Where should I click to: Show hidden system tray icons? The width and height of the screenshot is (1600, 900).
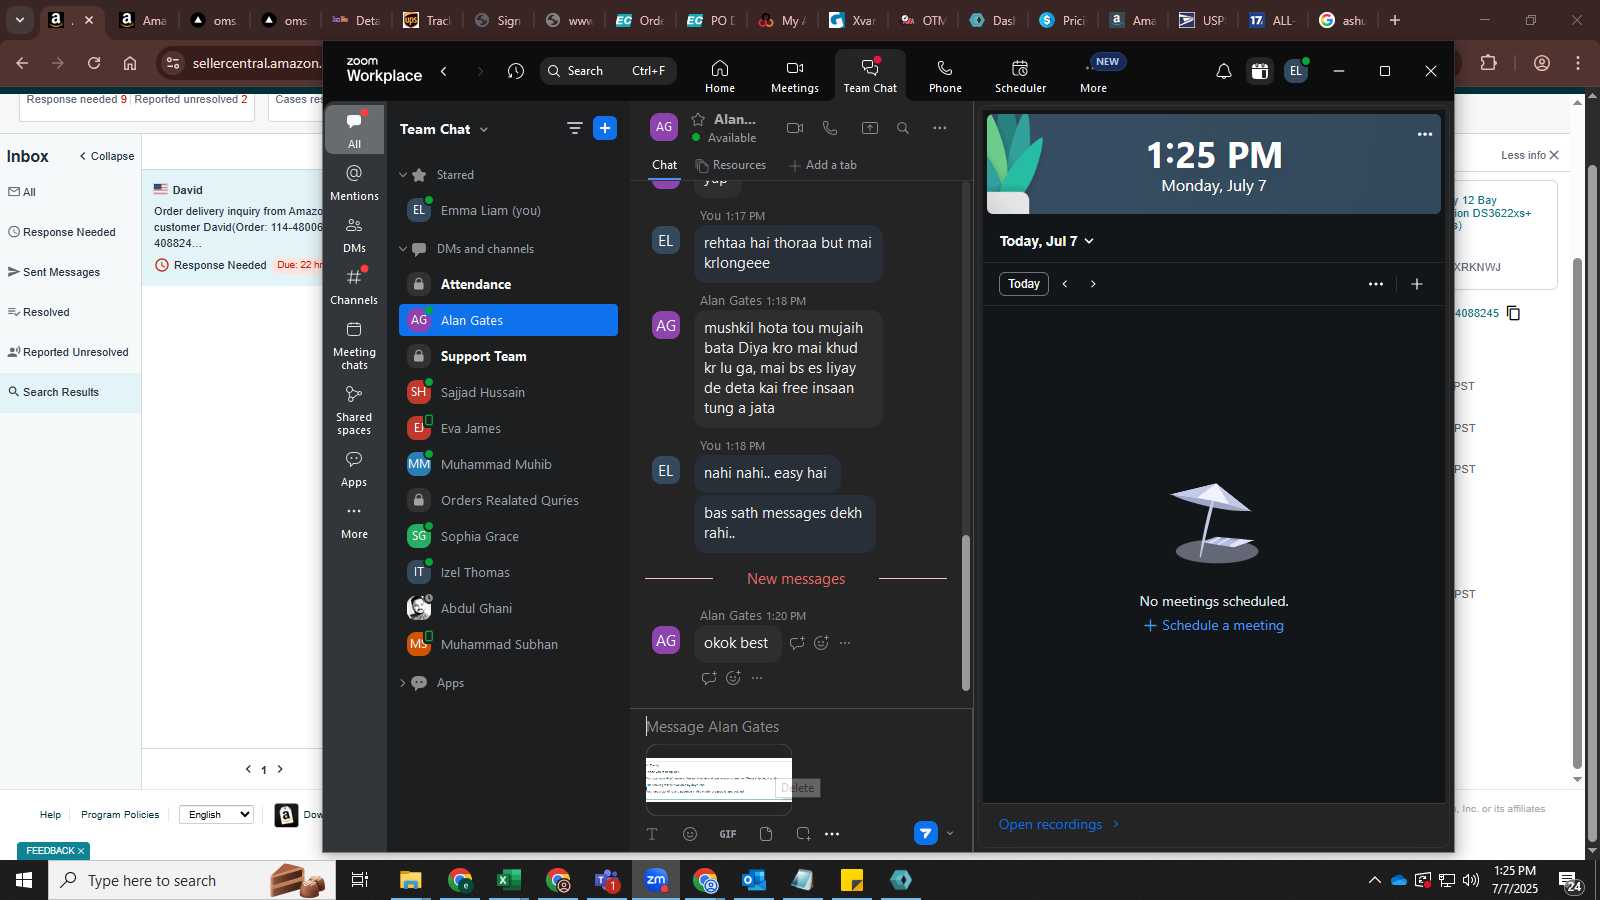pos(1374,880)
